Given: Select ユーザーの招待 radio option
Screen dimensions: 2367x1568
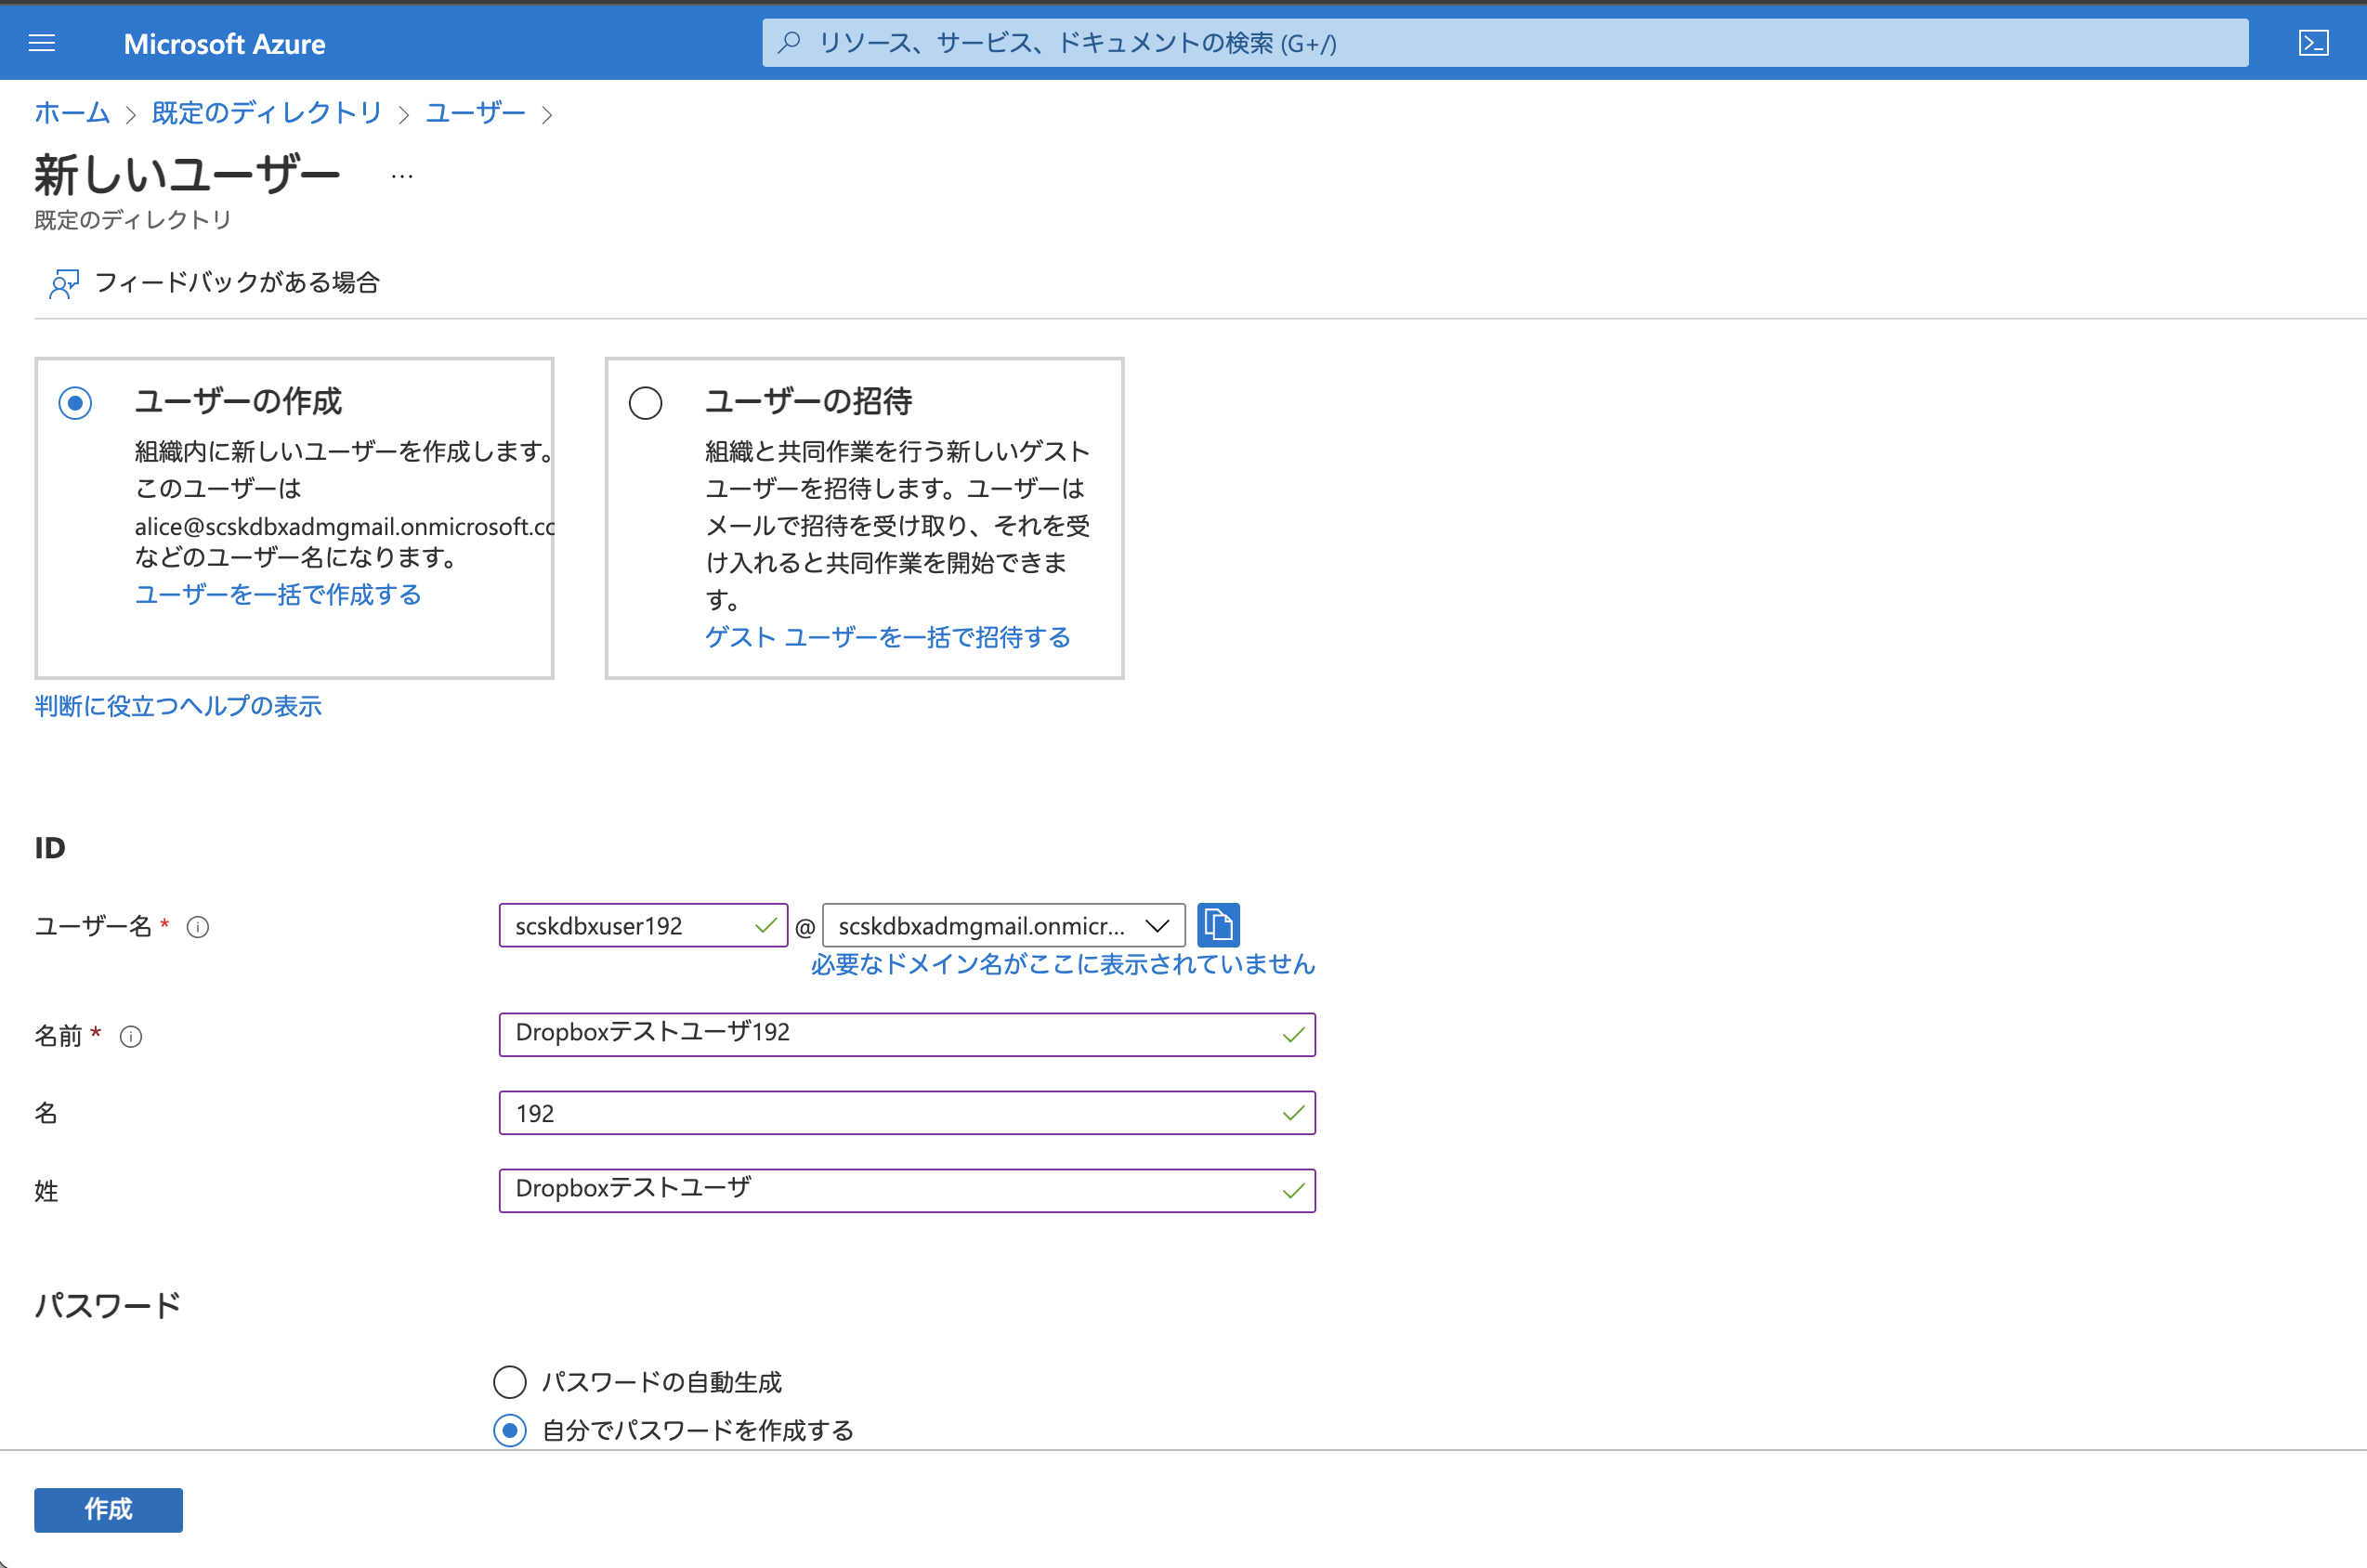Looking at the screenshot, I should coord(645,403).
